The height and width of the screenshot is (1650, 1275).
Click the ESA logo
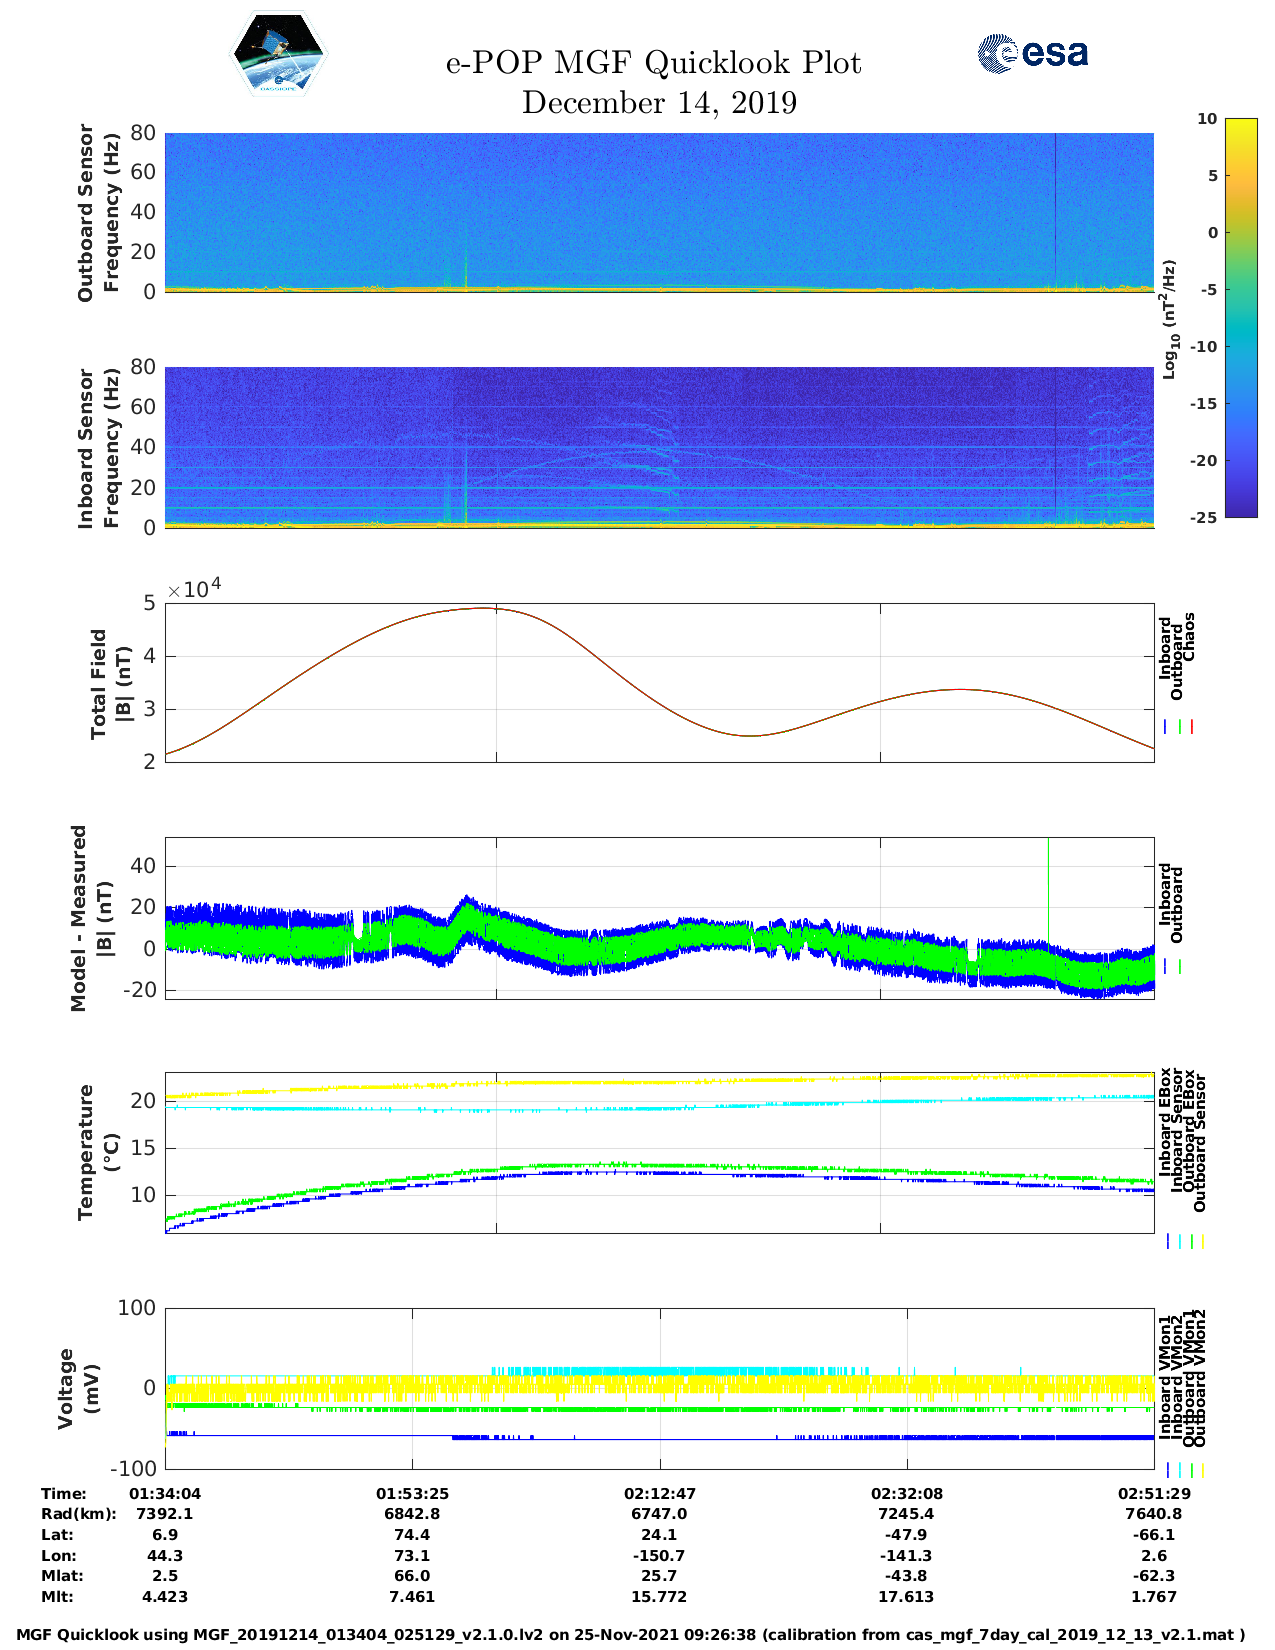tap(1032, 53)
